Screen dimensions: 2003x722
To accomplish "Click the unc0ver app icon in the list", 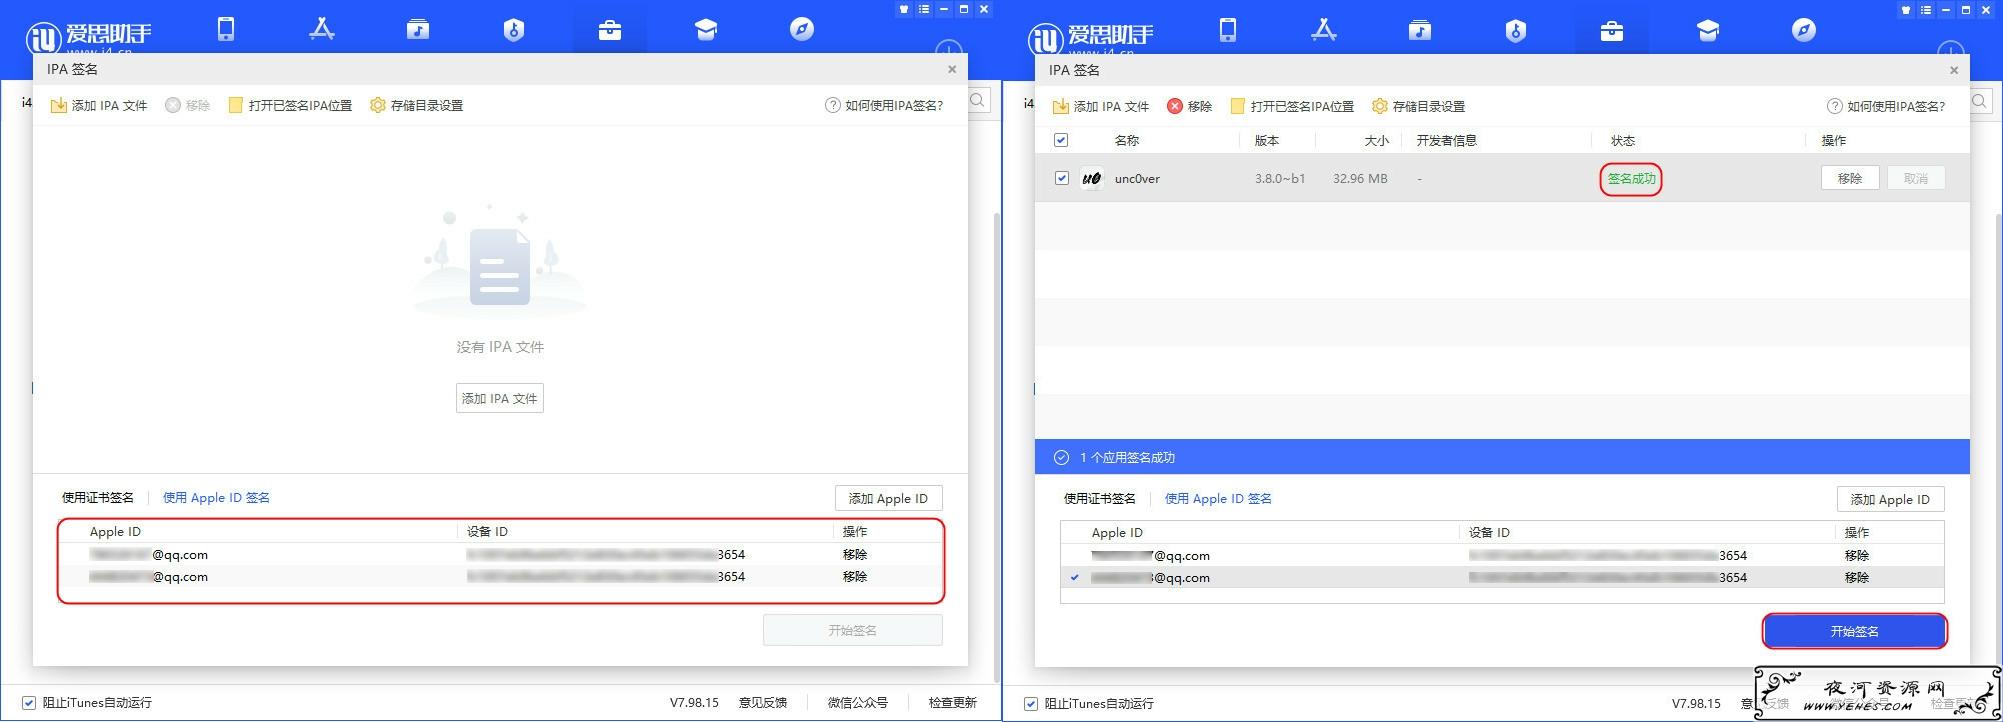I will (1092, 179).
